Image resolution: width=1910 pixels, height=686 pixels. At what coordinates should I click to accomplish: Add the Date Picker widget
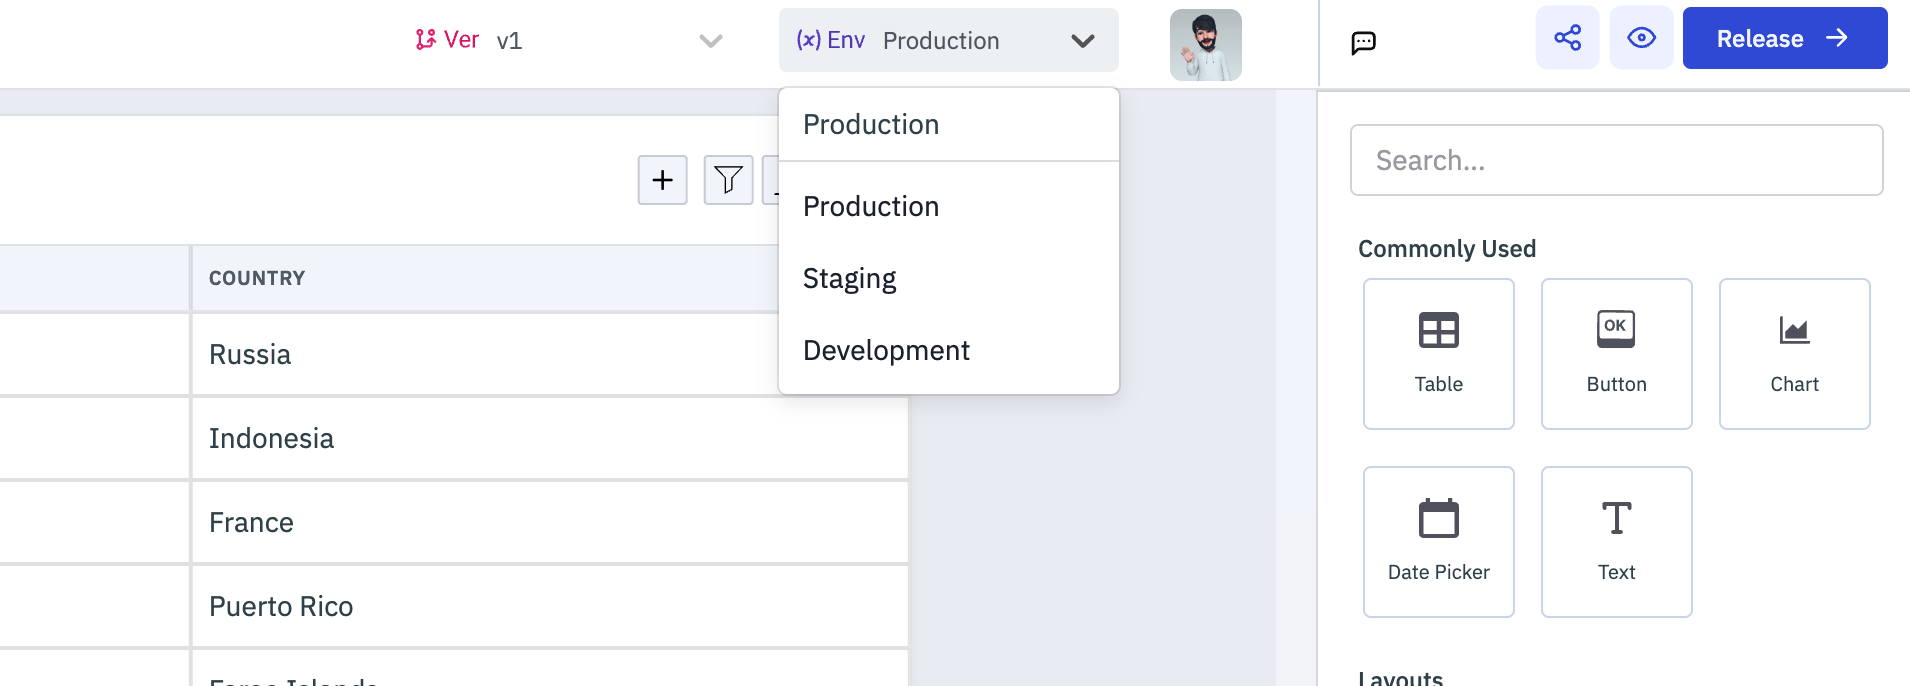[1438, 542]
